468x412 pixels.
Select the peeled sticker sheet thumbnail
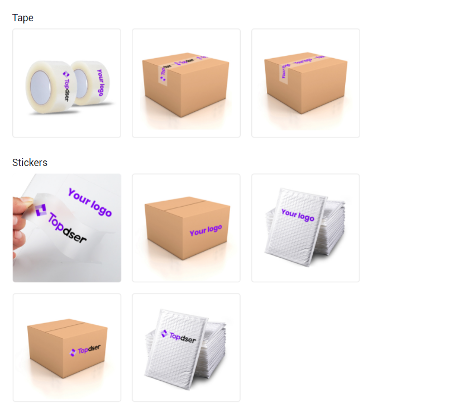pos(67,228)
